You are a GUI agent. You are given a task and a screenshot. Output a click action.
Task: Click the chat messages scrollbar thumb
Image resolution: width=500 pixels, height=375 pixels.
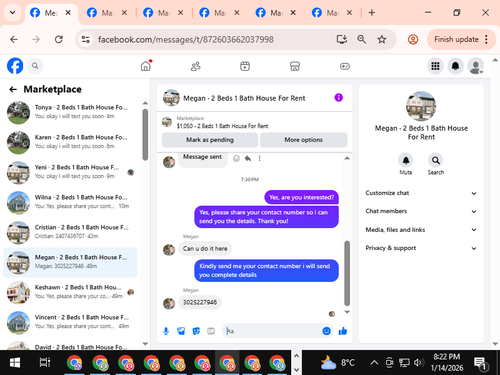click(x=347, y=273)
